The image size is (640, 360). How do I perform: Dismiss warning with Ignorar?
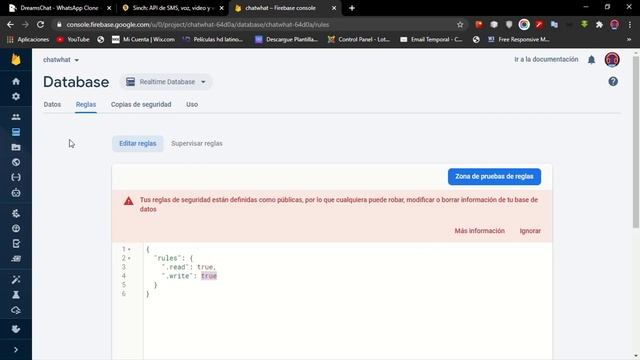530,231
